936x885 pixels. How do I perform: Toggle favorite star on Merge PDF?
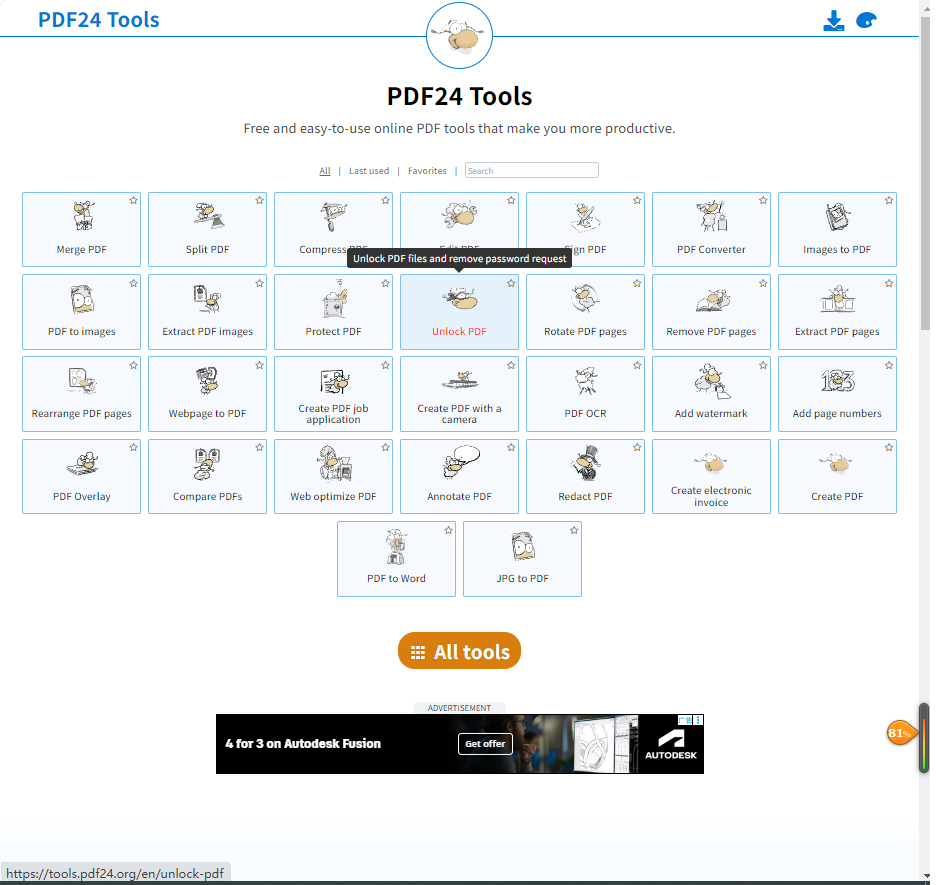133,201
